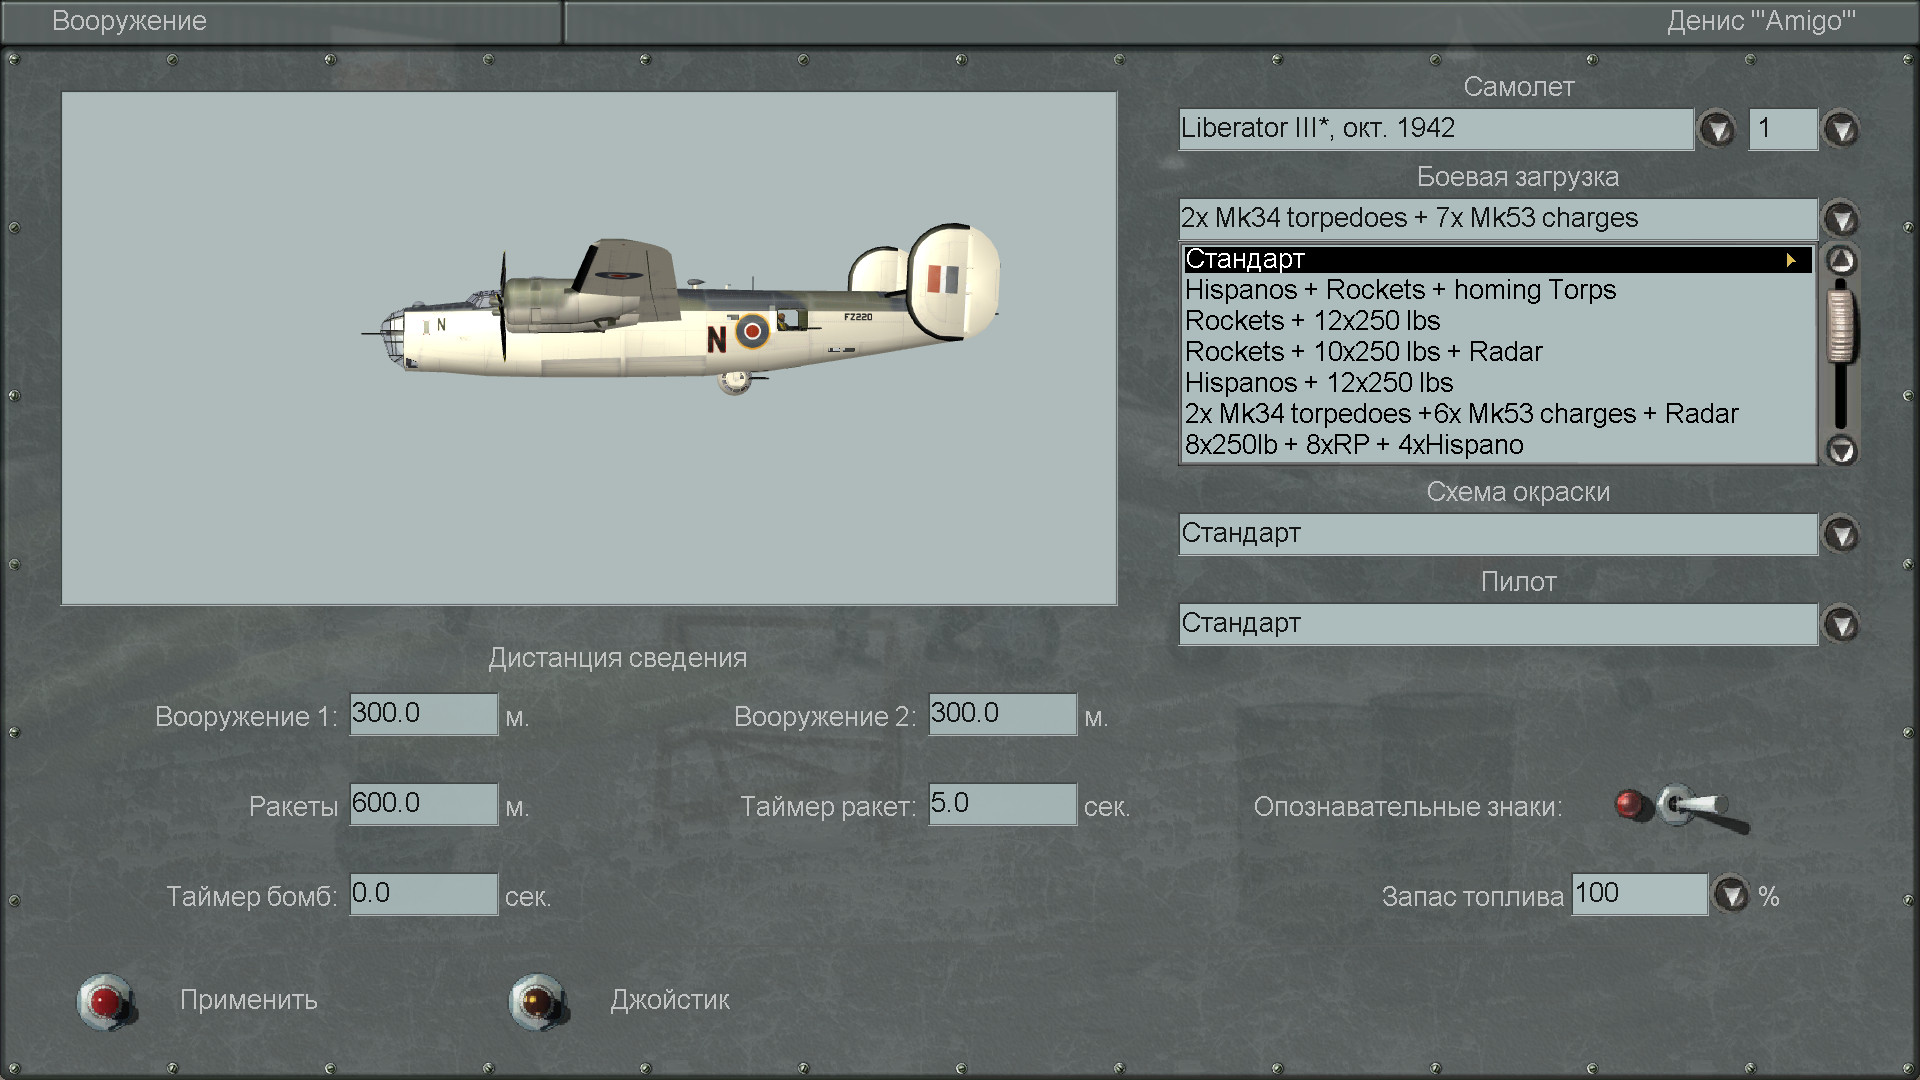
Task: Click the Liberator aircraft preview image
Action: click(x=680, y=312)
